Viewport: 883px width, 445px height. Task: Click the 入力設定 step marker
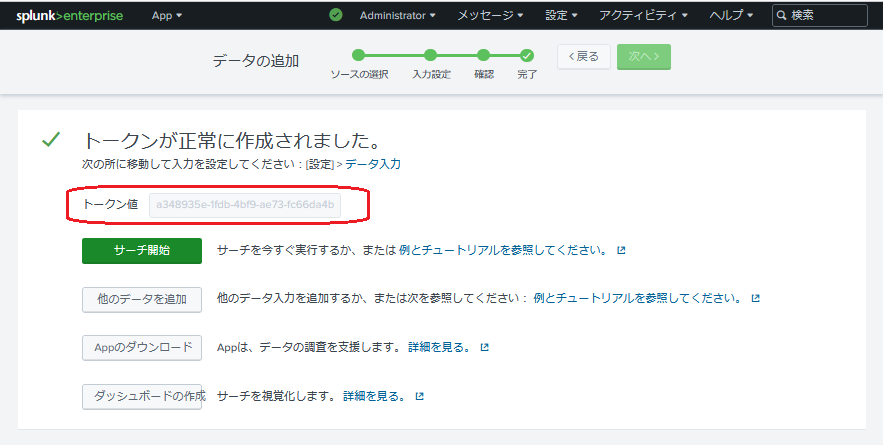pos(431,55)
